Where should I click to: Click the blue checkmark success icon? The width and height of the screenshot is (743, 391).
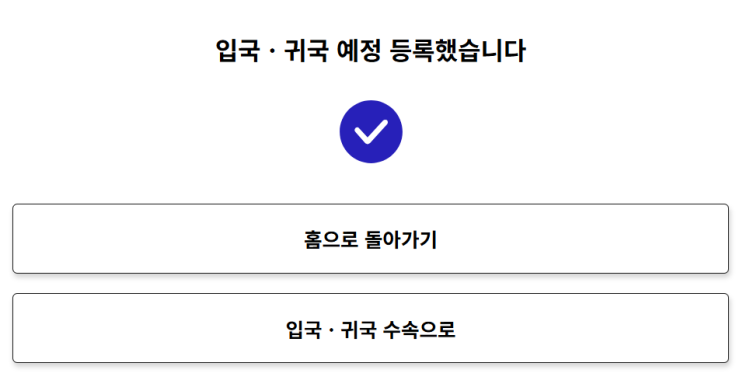371,132
